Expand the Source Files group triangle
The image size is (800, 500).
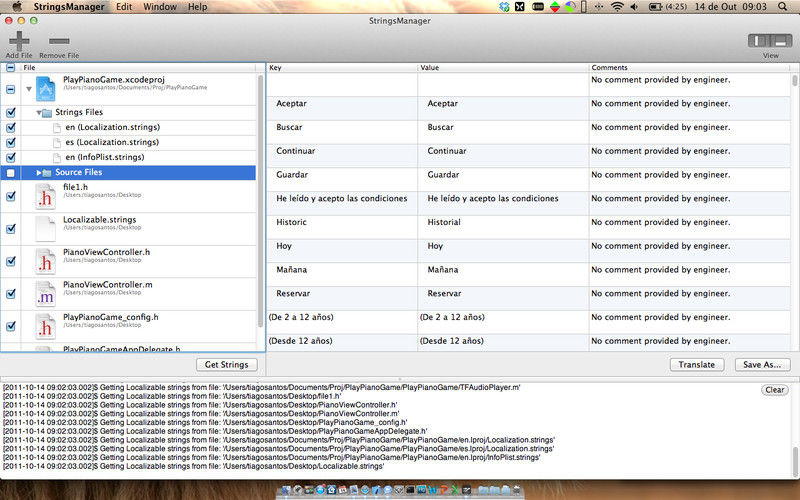[x=39, y=173]
